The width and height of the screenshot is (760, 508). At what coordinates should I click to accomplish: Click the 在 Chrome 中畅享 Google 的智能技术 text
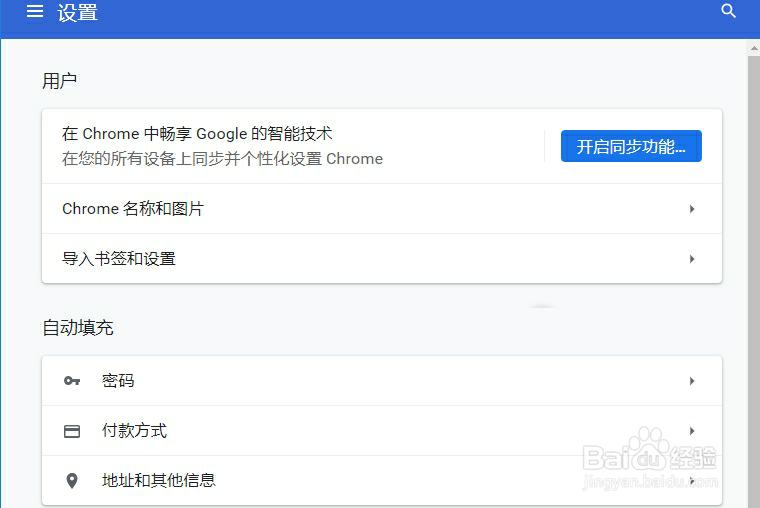coord(197,134)
